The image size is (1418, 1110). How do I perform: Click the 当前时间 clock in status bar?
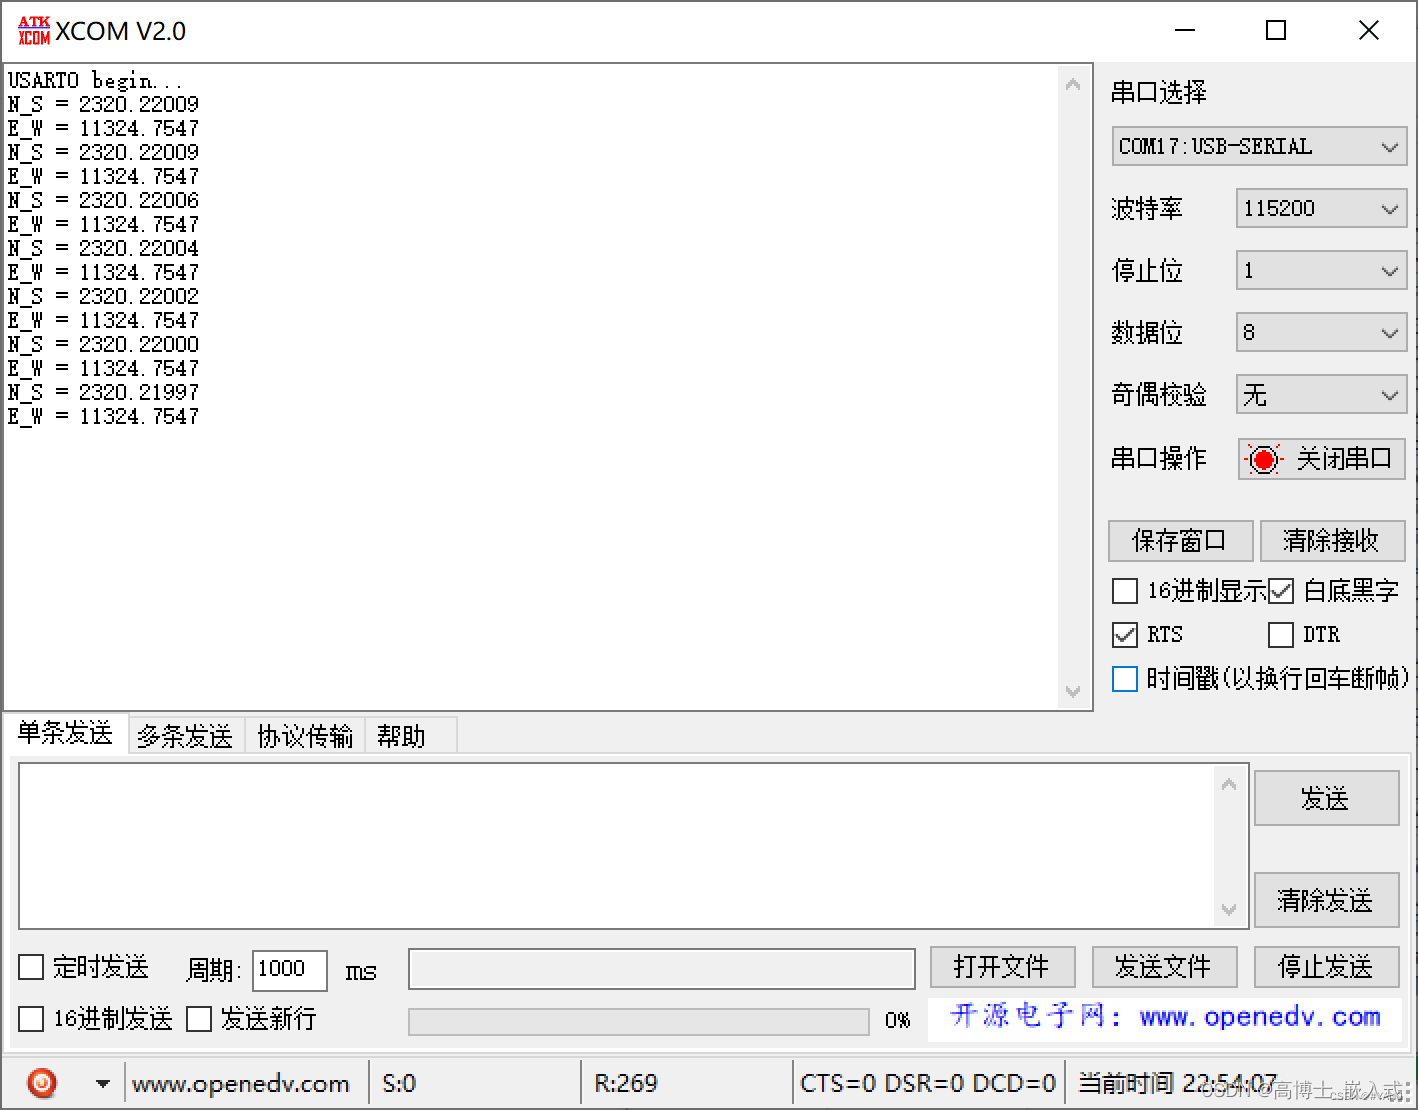coord(1178,1084)
